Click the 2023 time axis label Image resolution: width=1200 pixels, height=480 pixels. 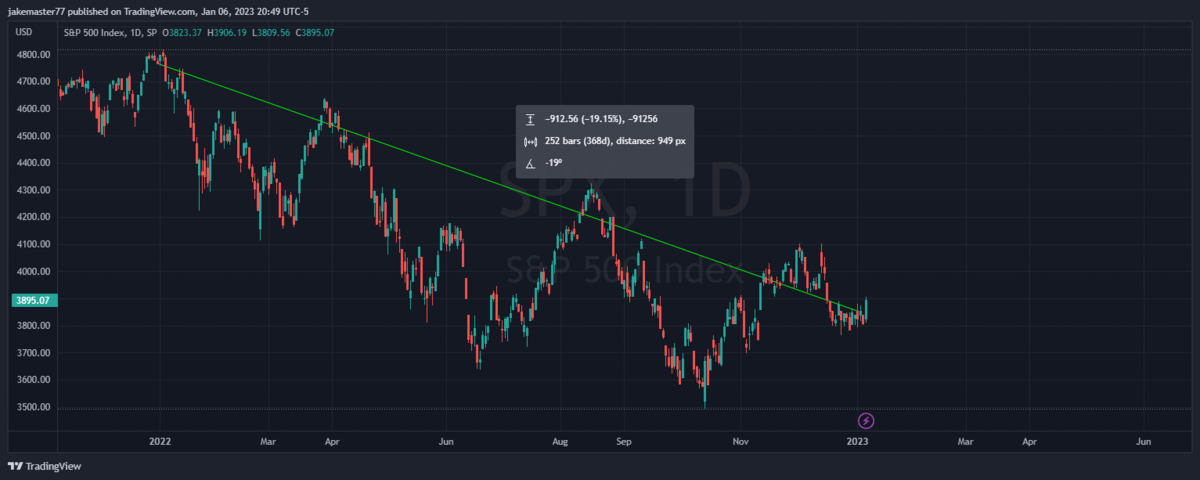point(859,440)
